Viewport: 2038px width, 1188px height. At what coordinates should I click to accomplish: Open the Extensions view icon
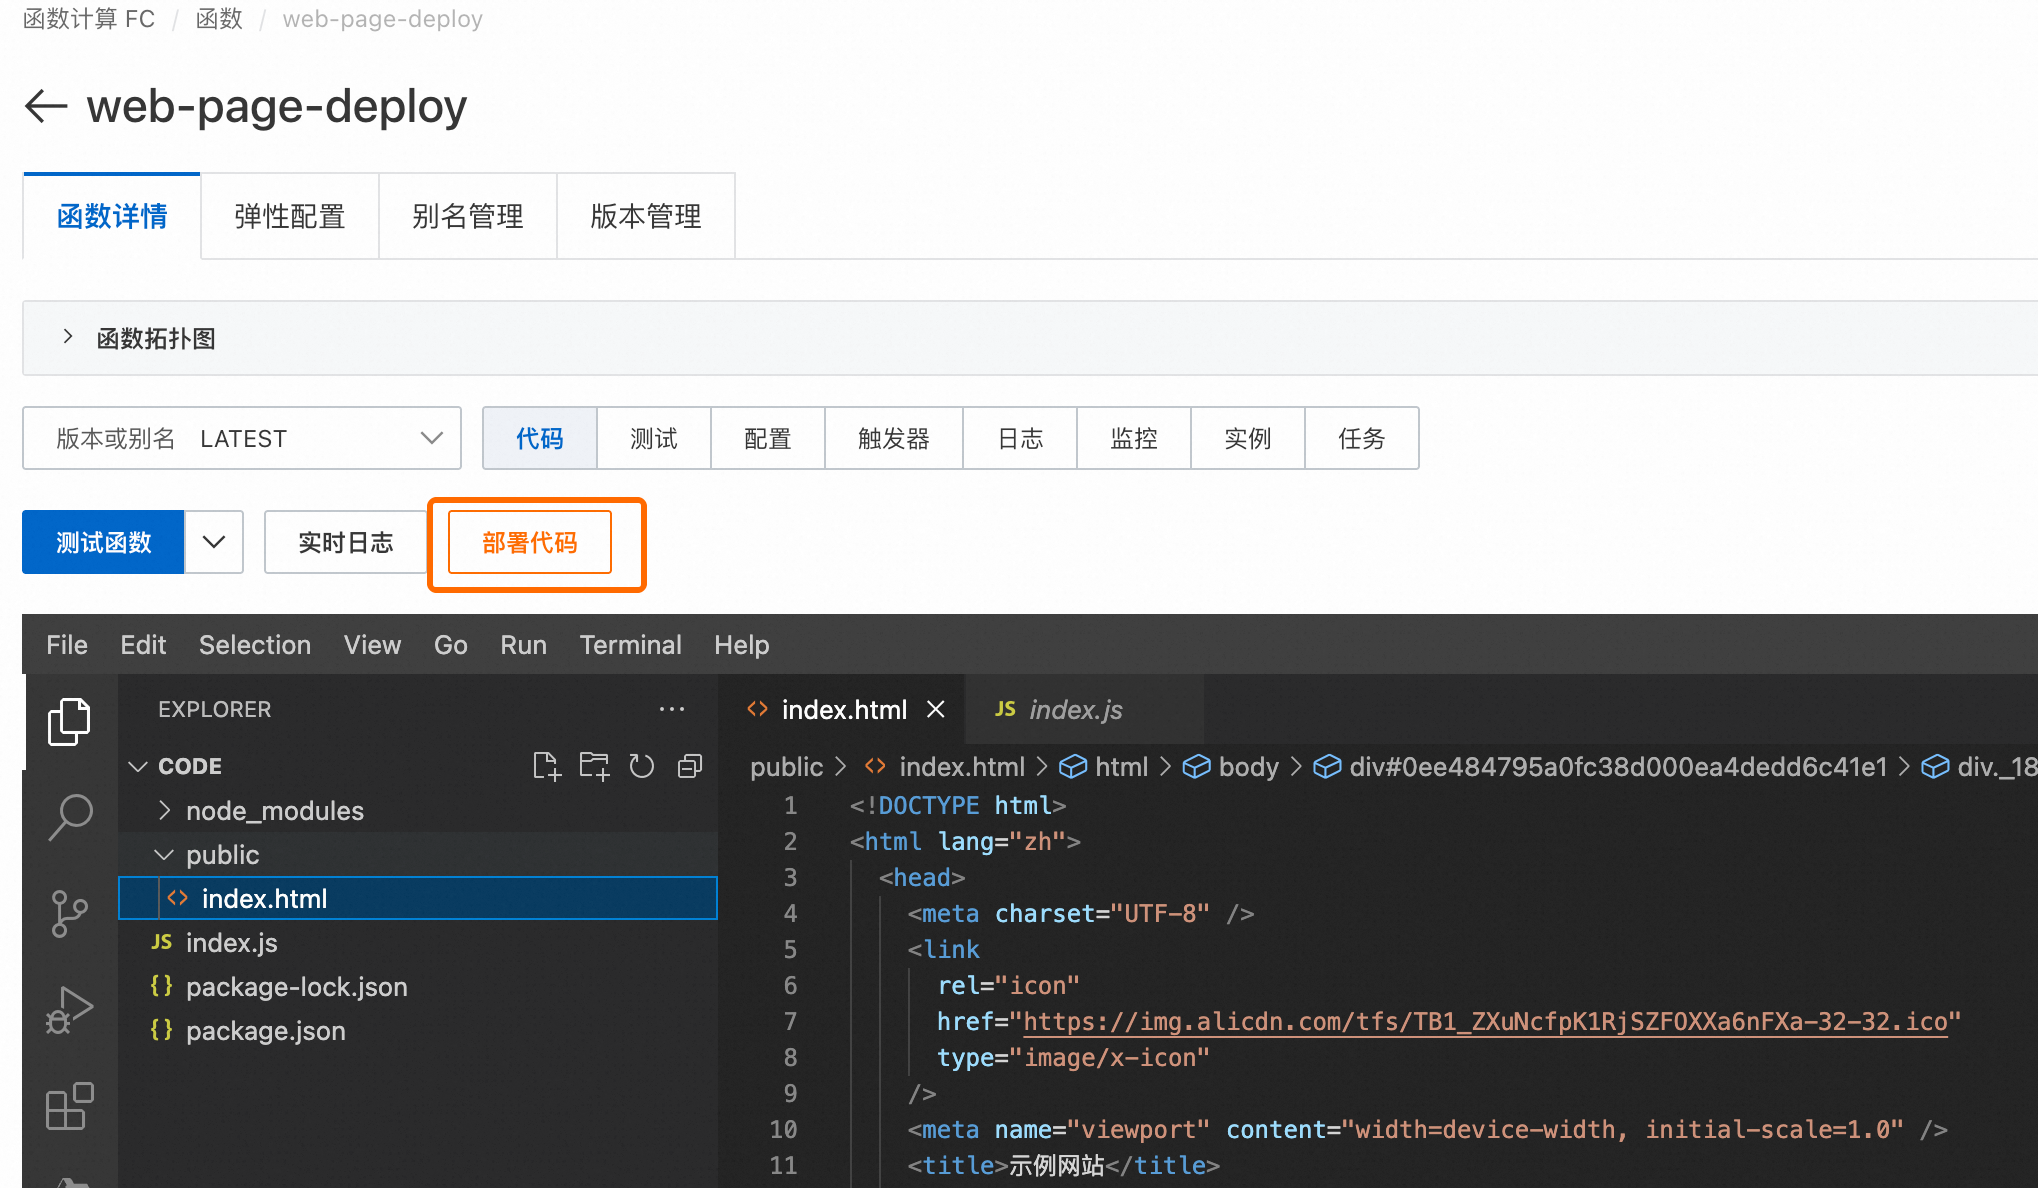69,1106
